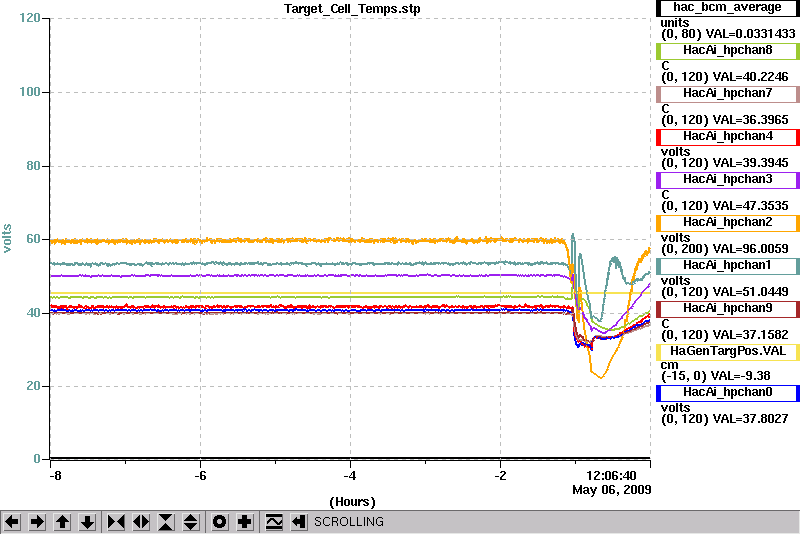Click the 120 y-axis tick label
Viewport: 800px width, 534px height.
[x=30, y=18]
